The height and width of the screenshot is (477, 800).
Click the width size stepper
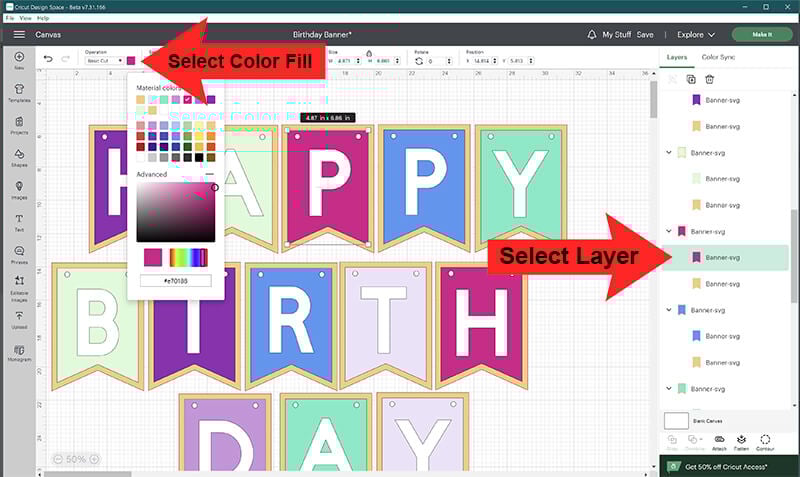tap(358, 61)
